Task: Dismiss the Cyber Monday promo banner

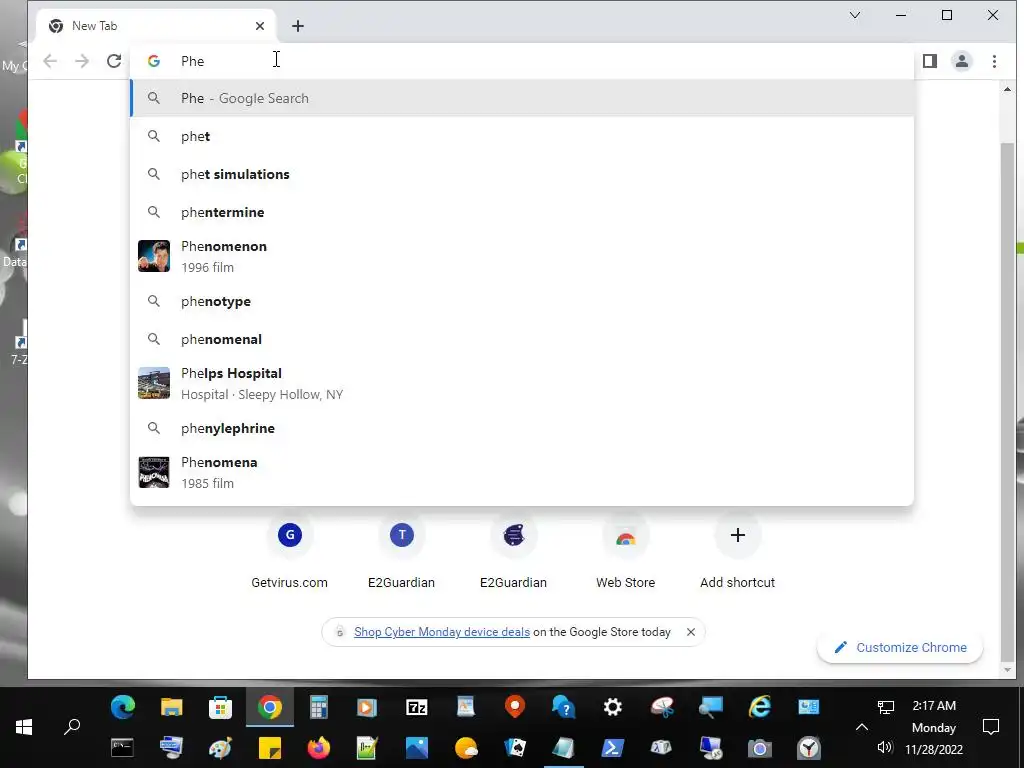Action: [x=691, y=632]
